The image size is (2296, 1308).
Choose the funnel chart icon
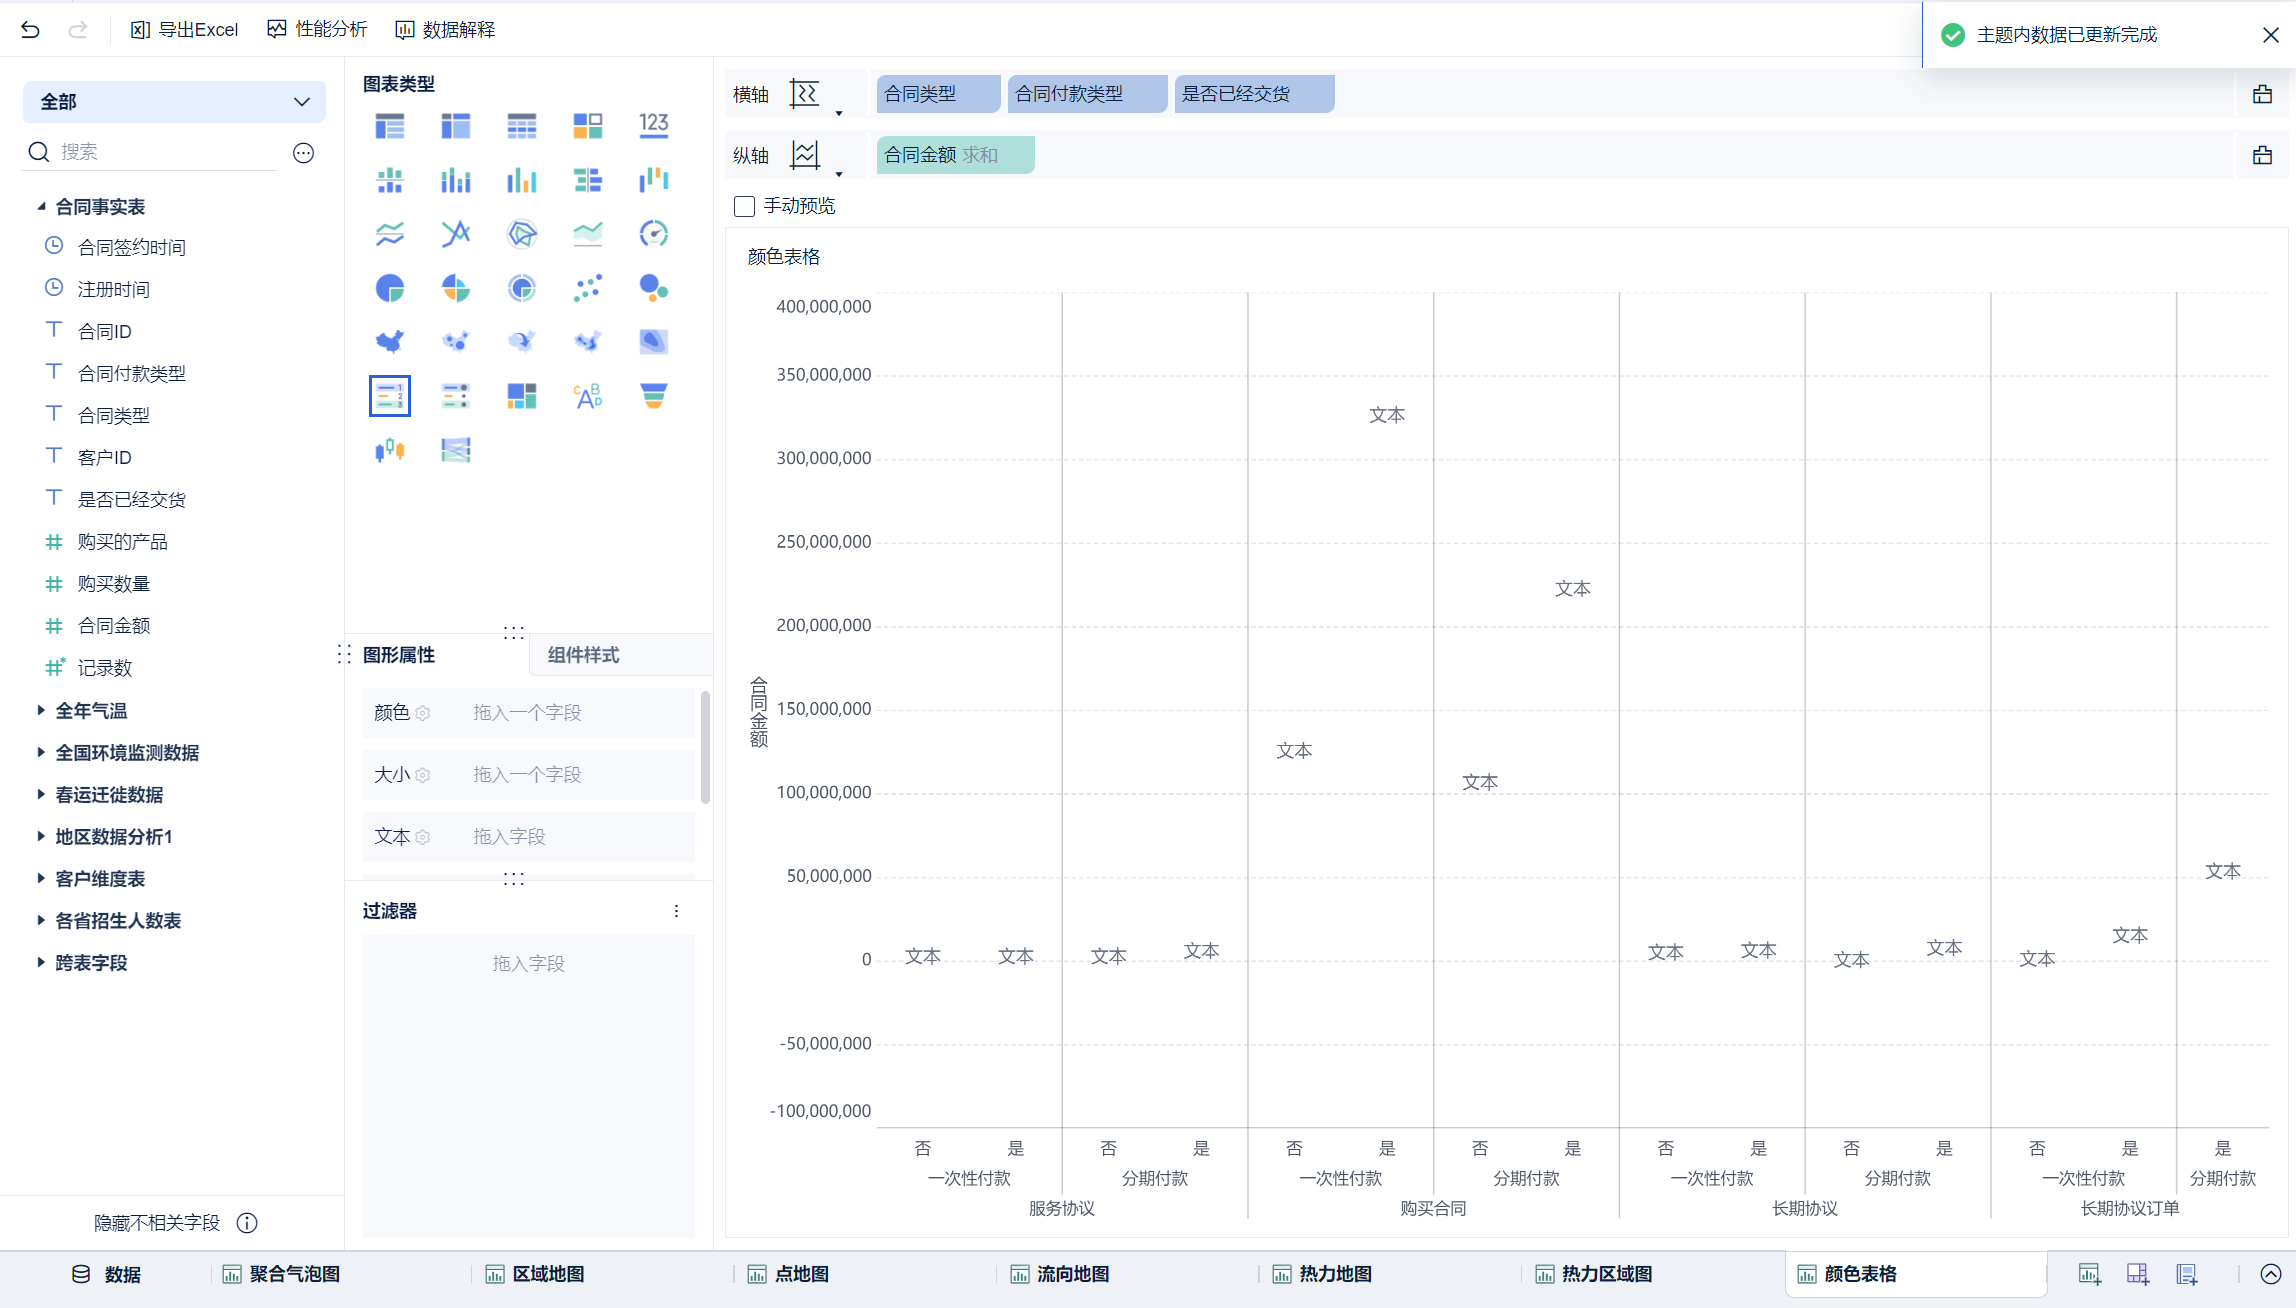[653, 396]
